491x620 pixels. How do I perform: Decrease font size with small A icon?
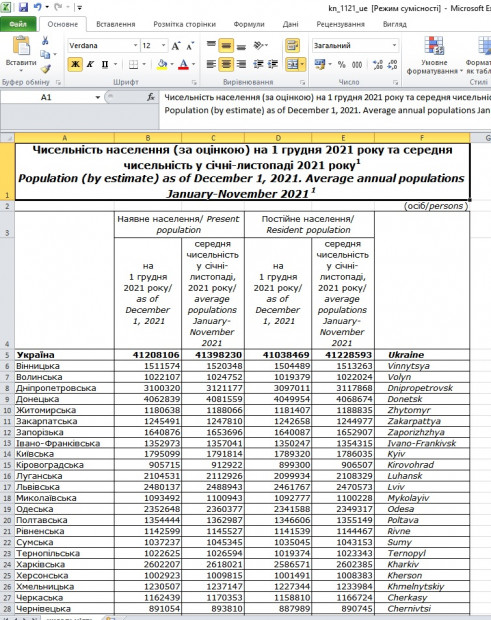(190, 46)
